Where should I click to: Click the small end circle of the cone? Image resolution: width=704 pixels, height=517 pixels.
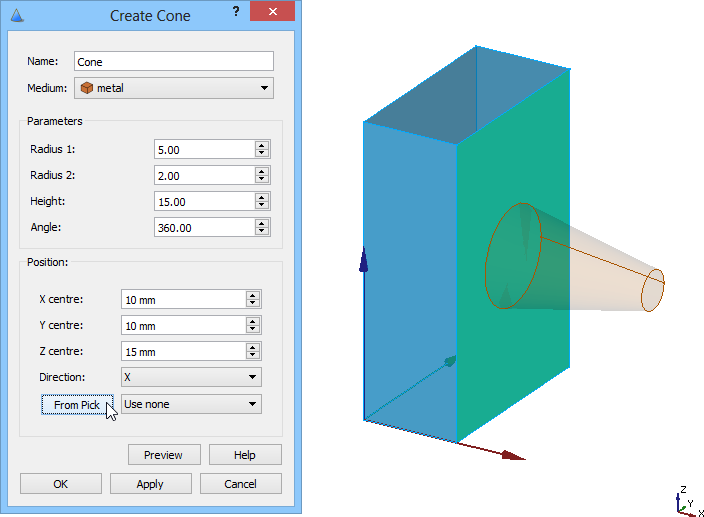click(652, 290)
